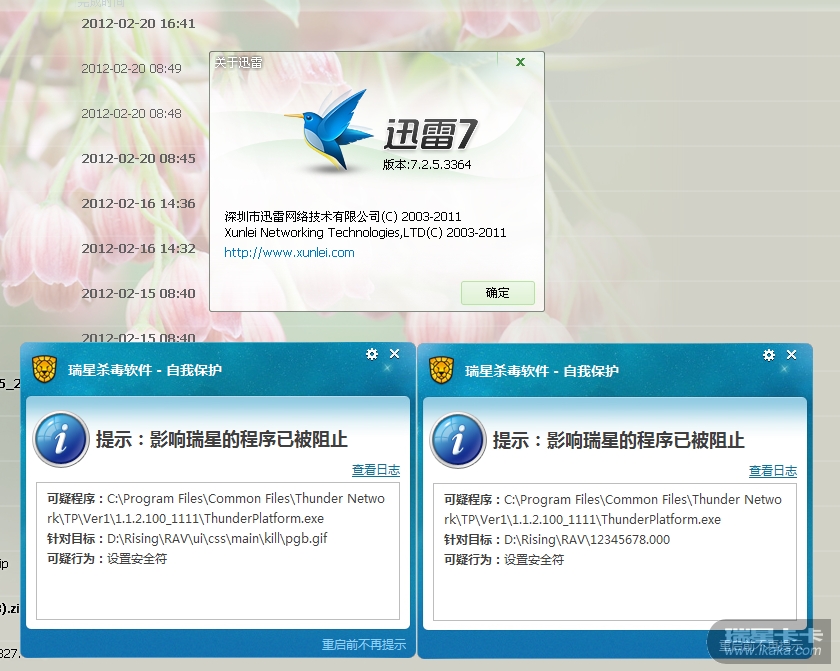Select the list row dated 2012-02-15 08:40

coord(138,293)
